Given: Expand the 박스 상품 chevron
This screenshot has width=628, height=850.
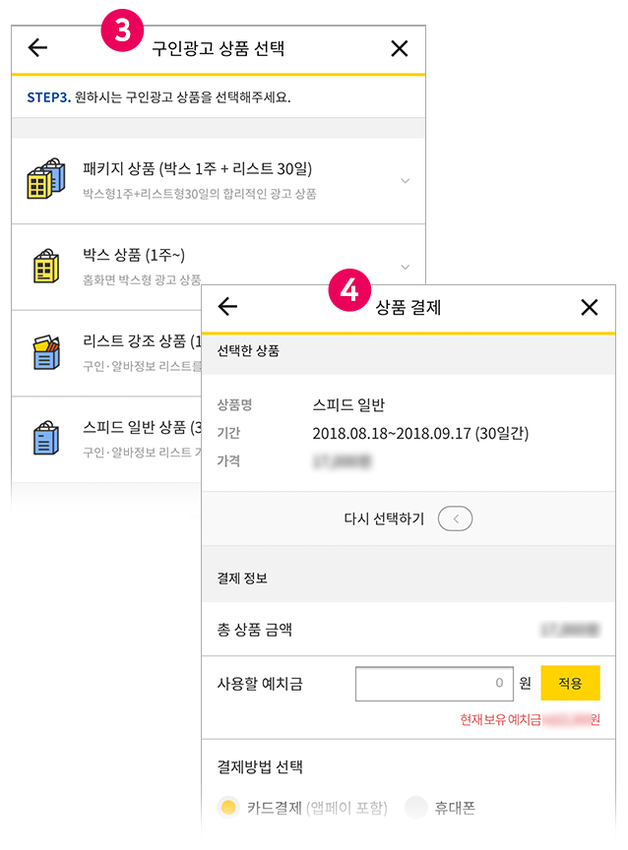Looking at the screenshot, I should coord(404,267).
